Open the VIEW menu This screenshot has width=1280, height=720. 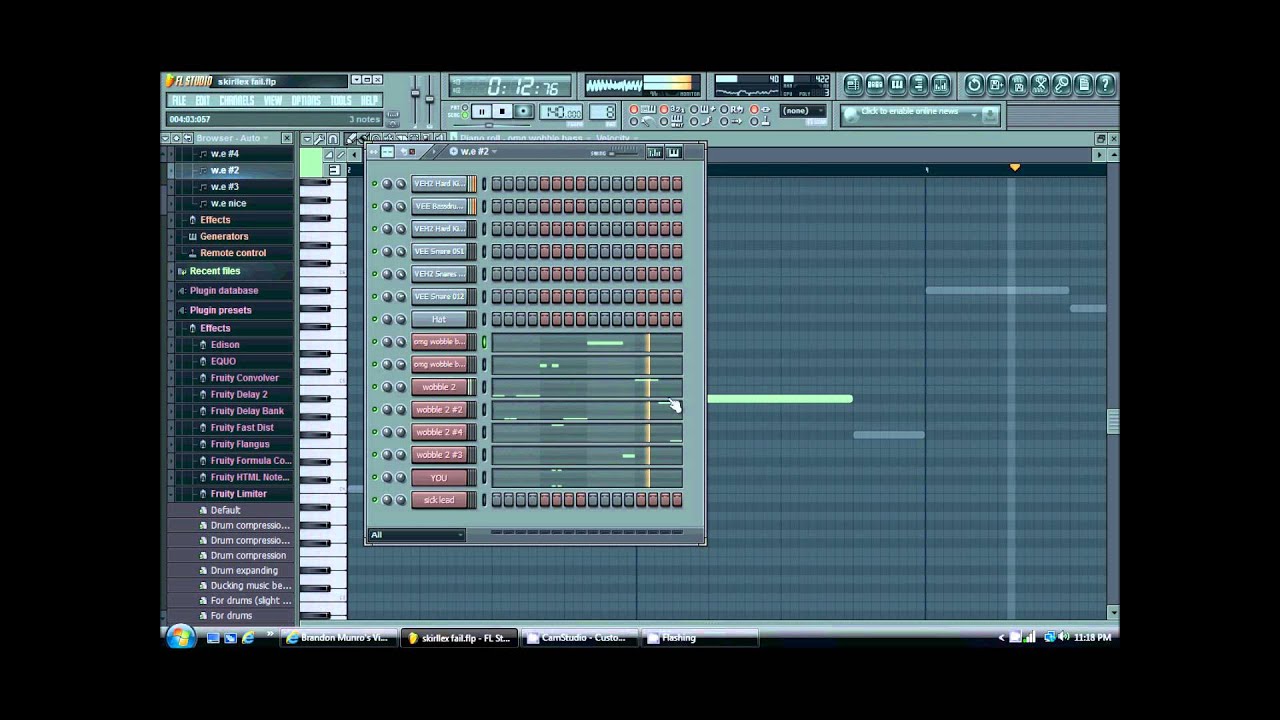(x=273, y=101)
